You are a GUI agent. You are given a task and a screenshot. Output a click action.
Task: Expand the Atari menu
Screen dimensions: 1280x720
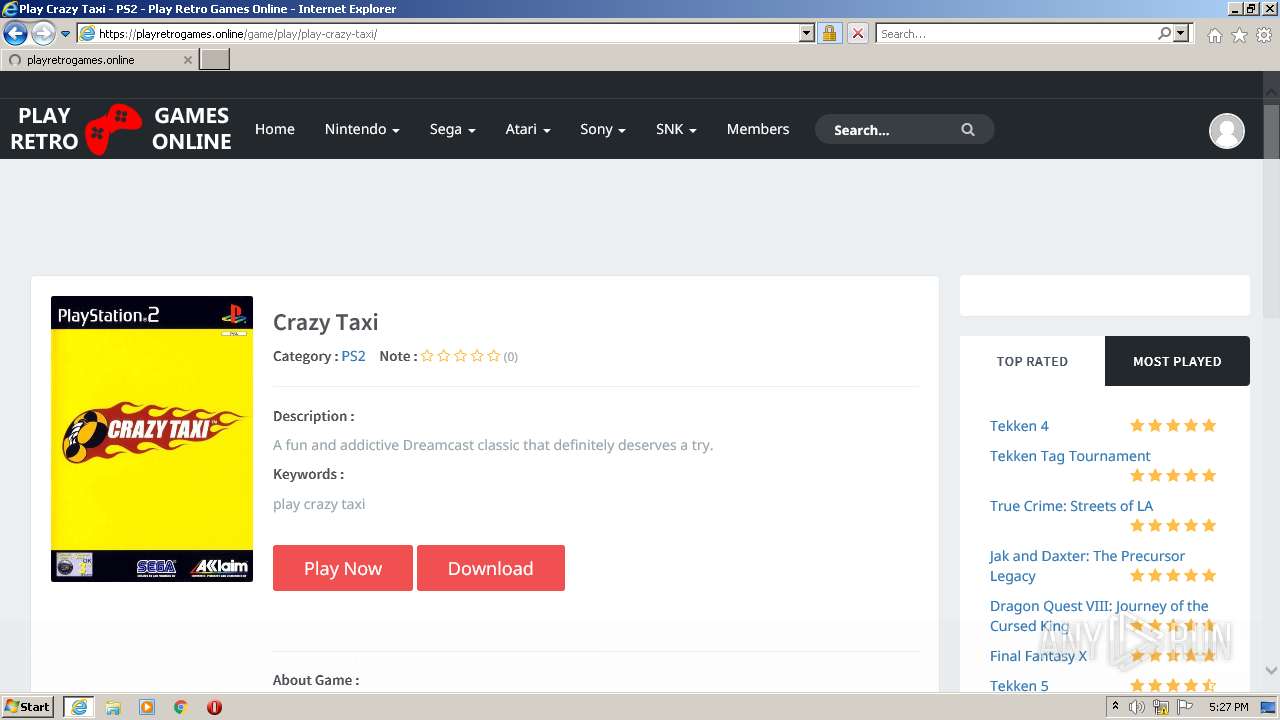(528, 129)
